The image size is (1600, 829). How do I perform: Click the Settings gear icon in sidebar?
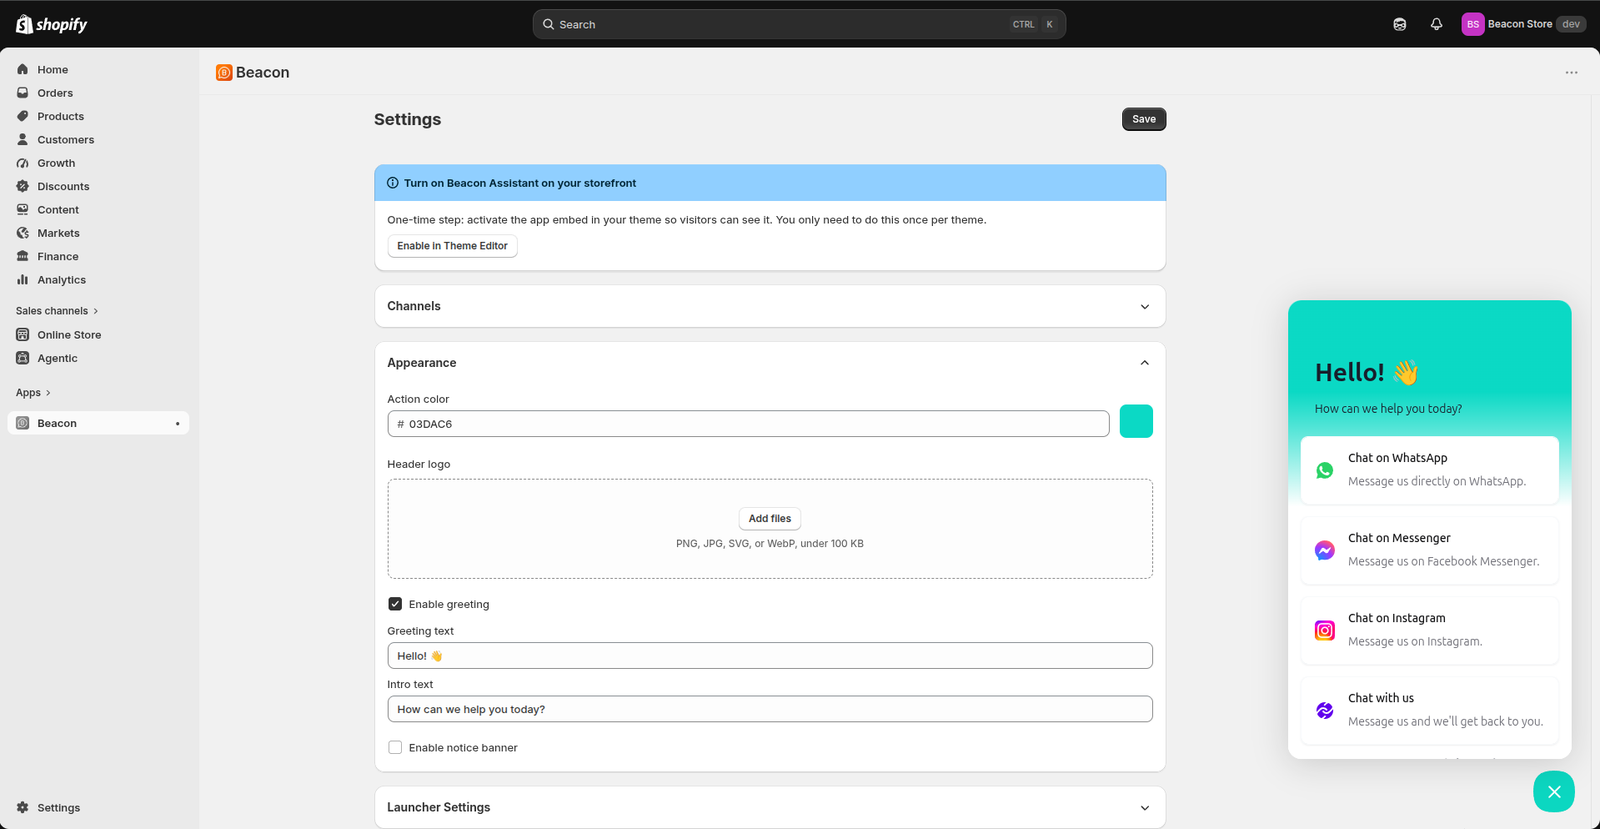click(x=22, y=808)
